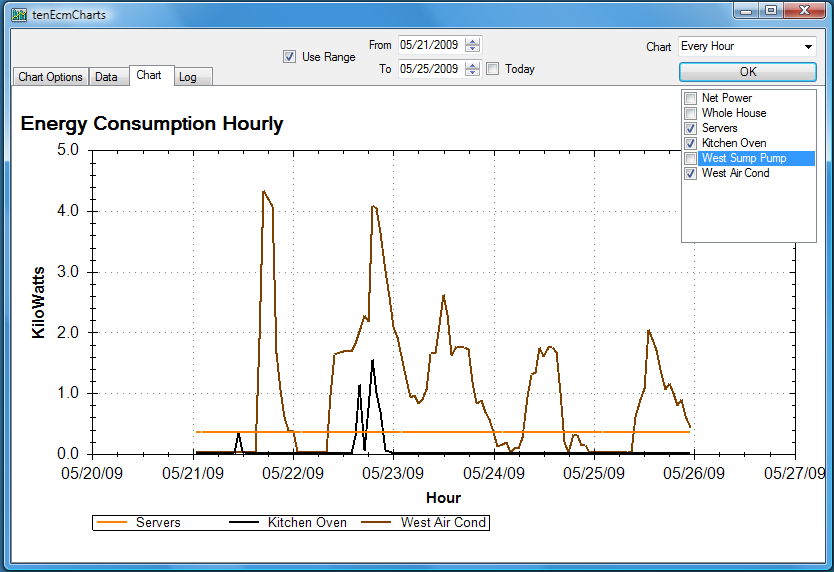Image resolution: width=834 pixels, height=572 pixels.
Task: Click the West Air Cond brown legend swatch
Action: click(376, 523)
